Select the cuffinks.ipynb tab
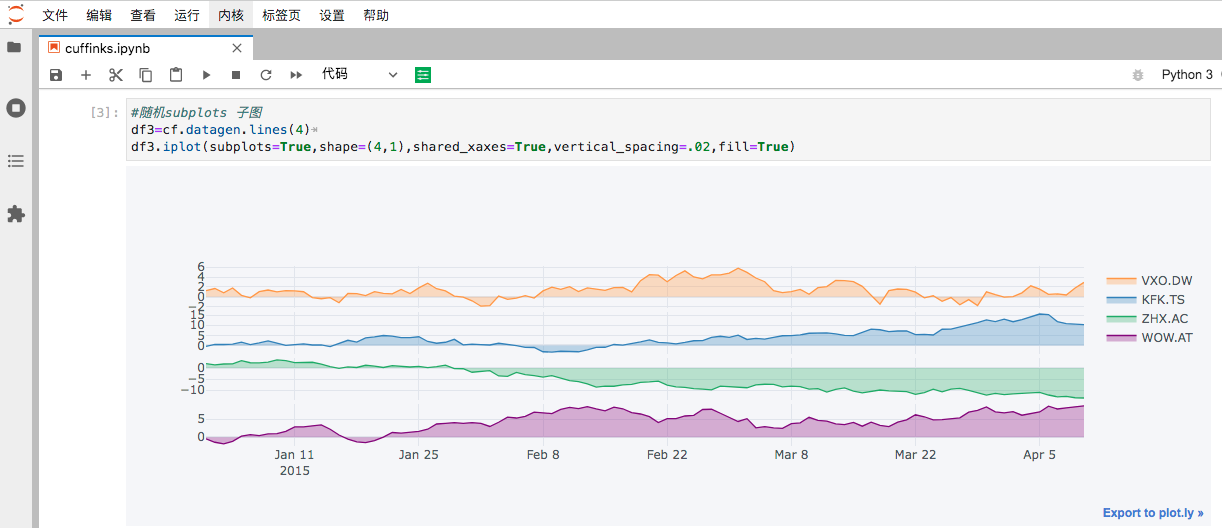The width and height of the screenshot is (1222, 528). pos(146,48)
